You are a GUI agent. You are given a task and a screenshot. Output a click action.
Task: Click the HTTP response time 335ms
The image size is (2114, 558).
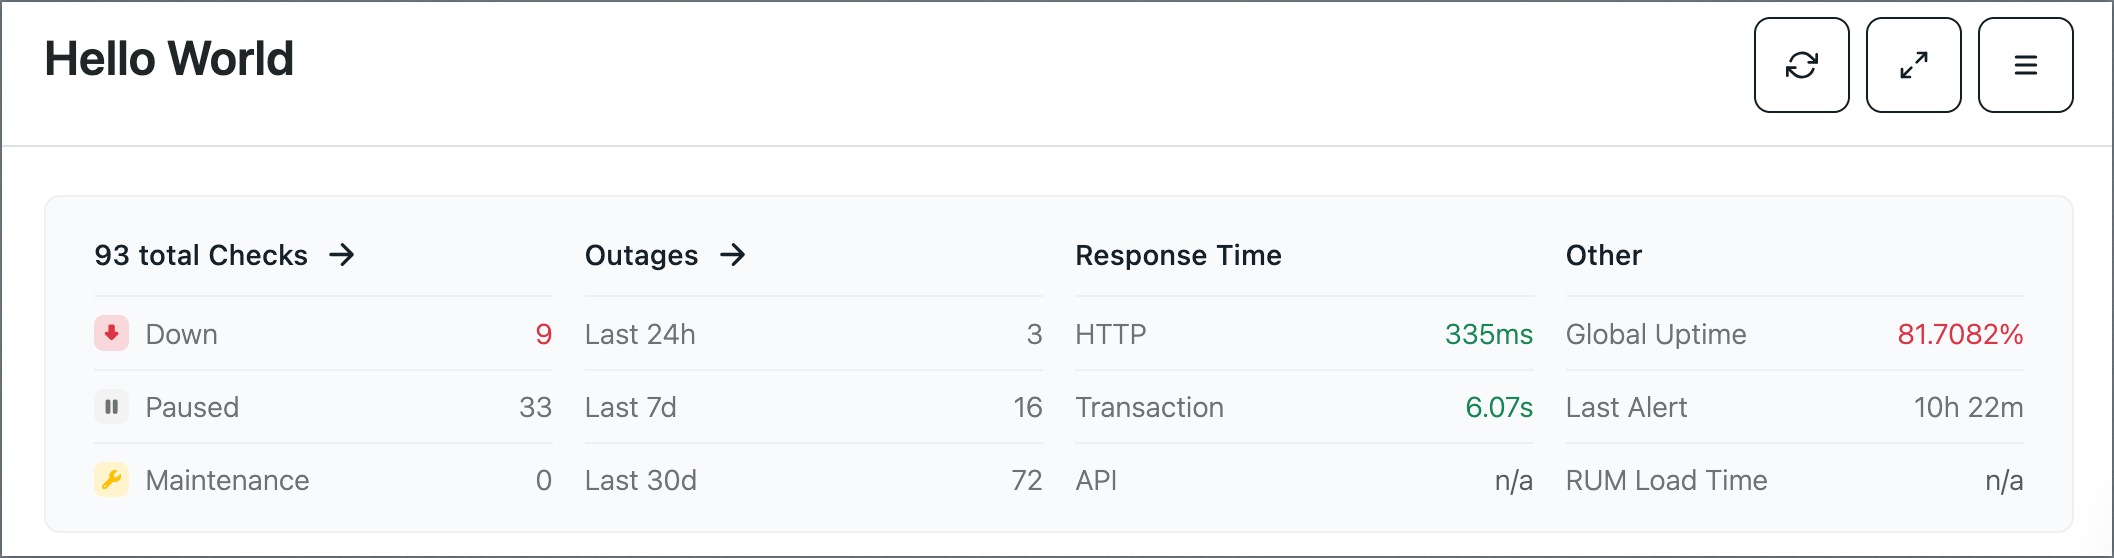[1488, 334]
